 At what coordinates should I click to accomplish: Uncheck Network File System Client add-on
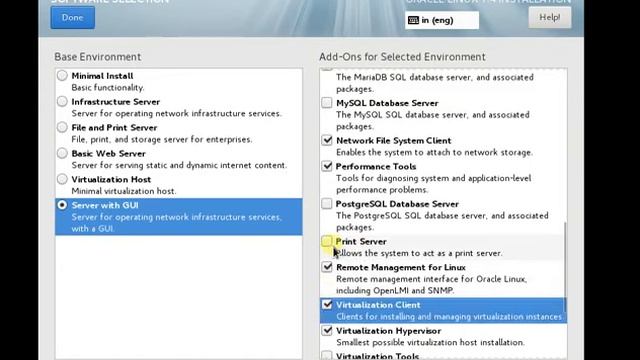tap(327, 140)
